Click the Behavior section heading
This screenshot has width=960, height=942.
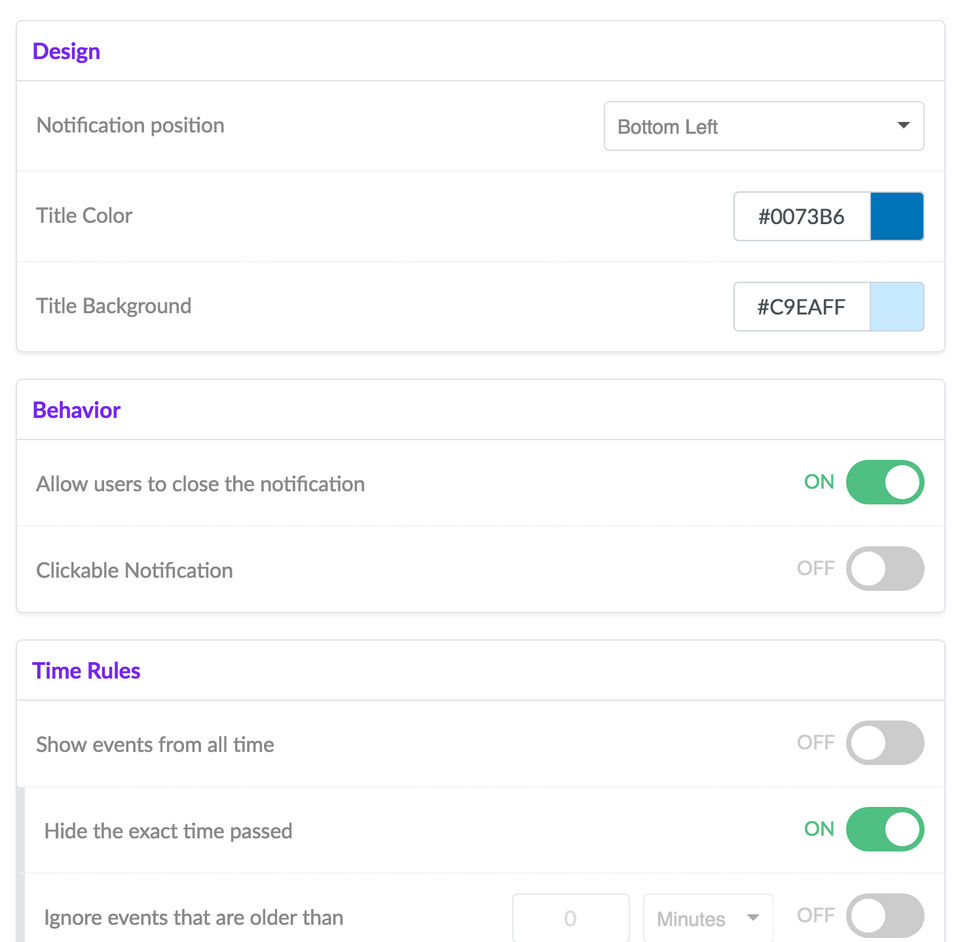pyautogui.click(x=76, y=410)
